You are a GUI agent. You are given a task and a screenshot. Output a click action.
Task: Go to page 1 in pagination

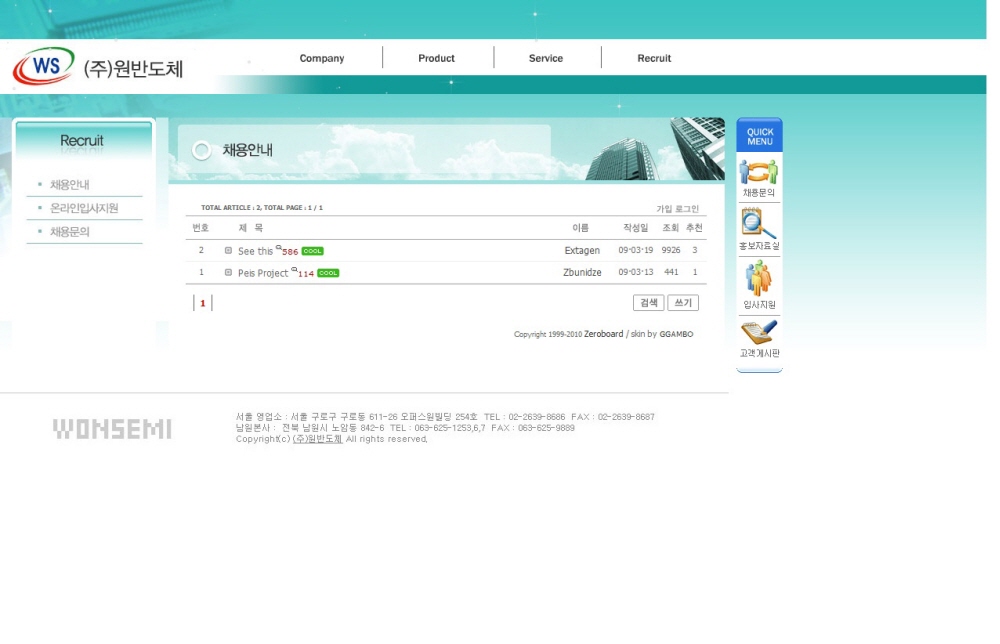point(202,303)
